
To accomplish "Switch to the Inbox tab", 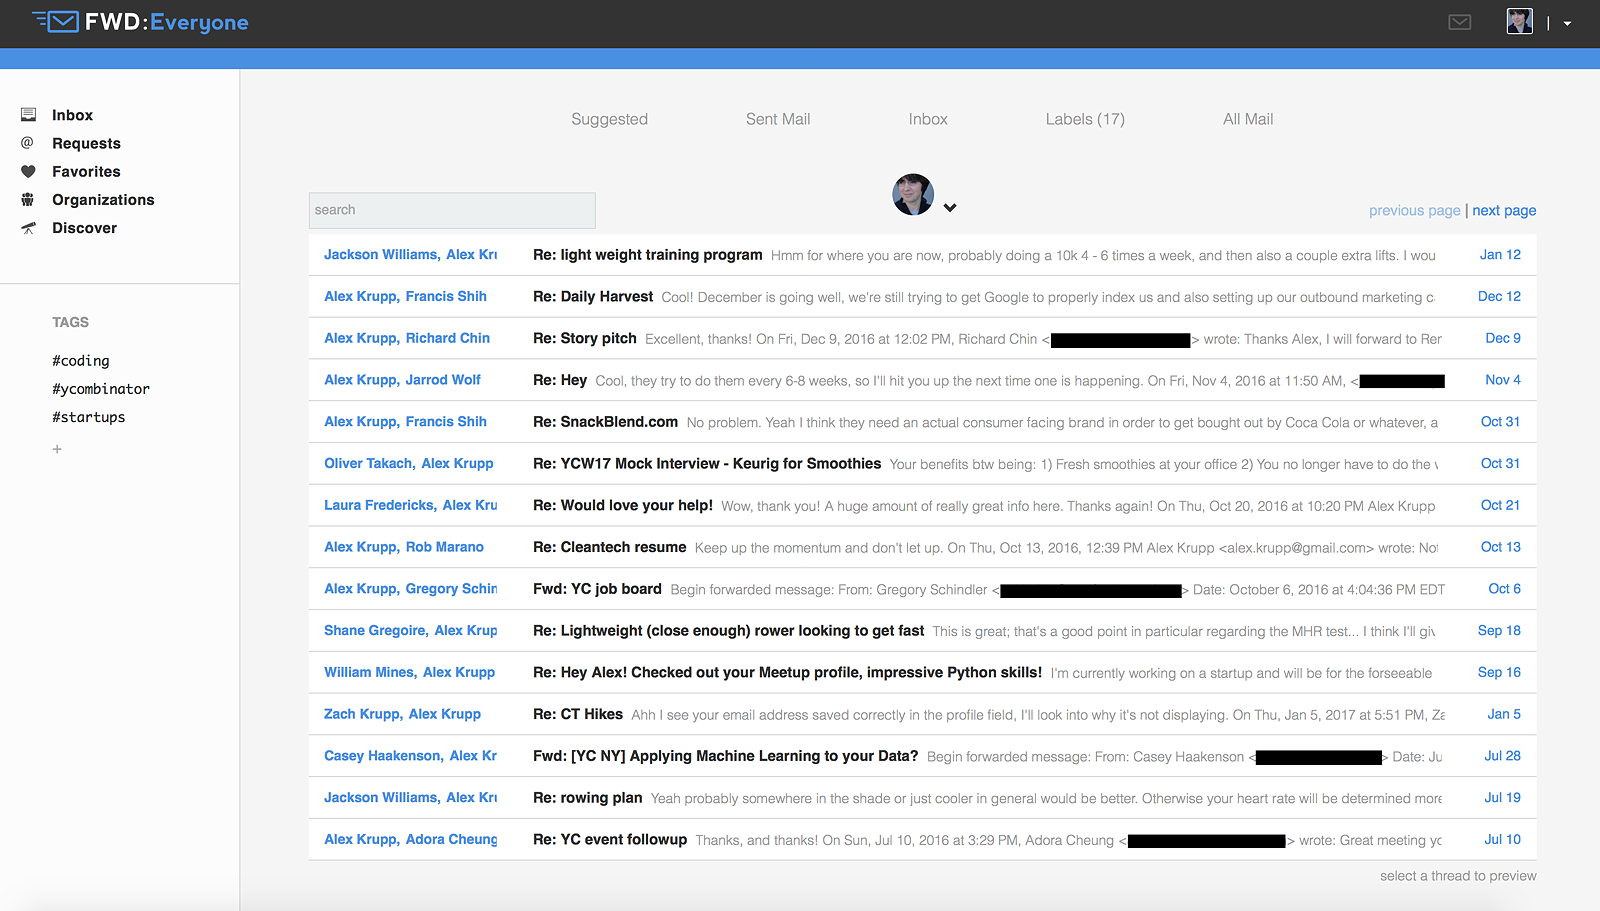I will coord(928,119).
